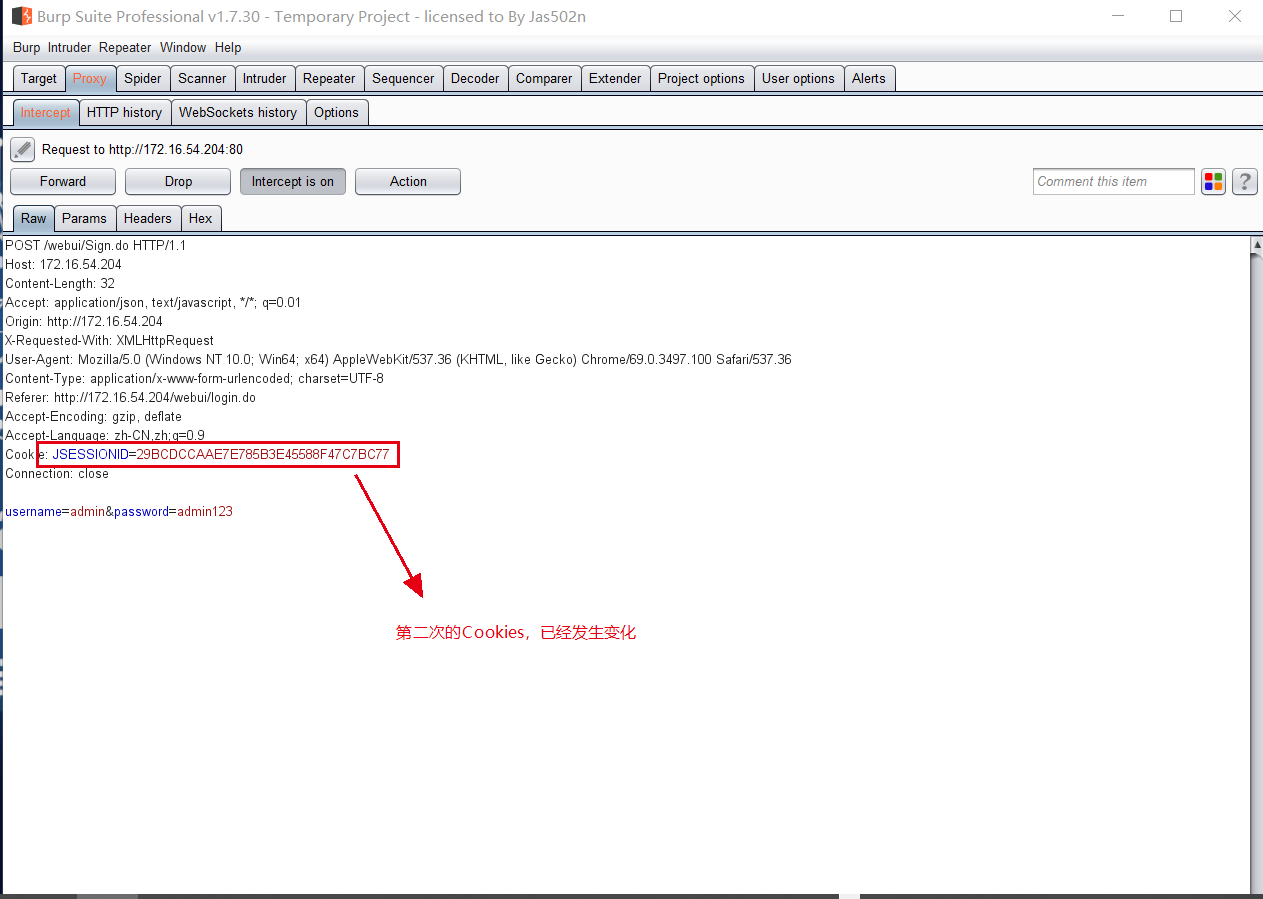Screen dimensions: 1263x899
Task: Click the Connection: close header line
Action: point(57,473)
